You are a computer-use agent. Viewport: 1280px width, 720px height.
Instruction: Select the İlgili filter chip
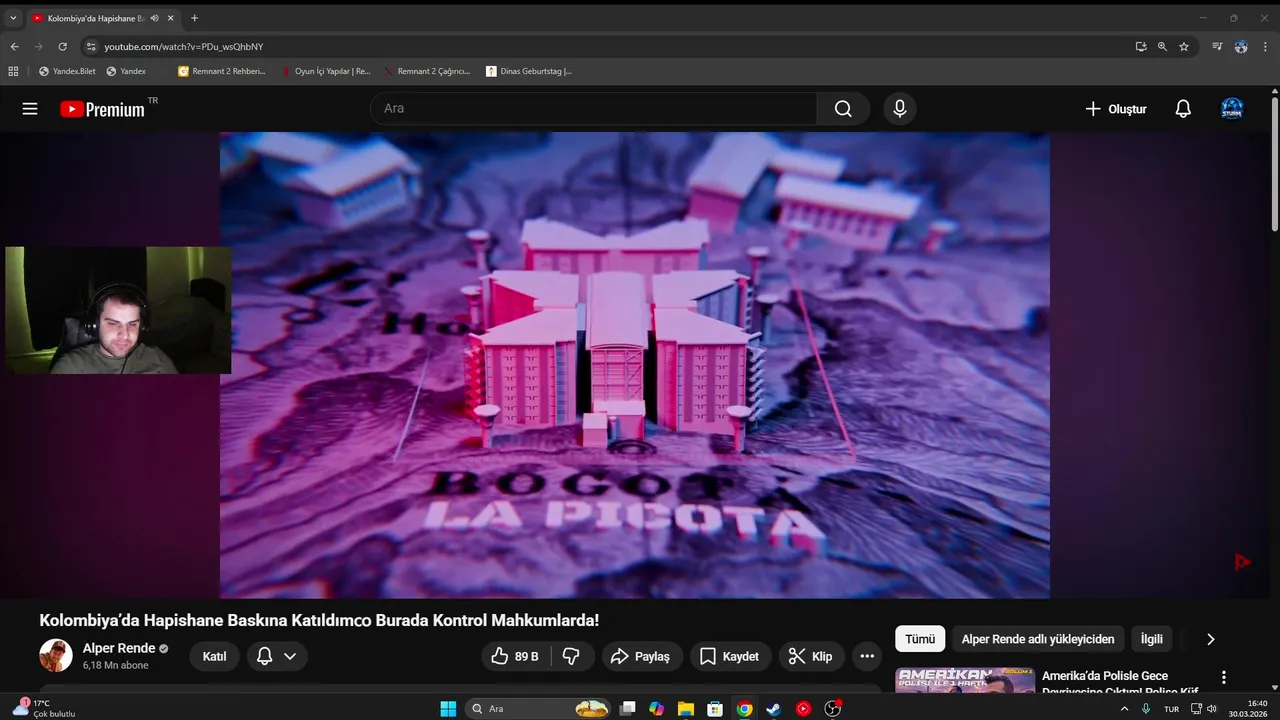pos(1152,639)
